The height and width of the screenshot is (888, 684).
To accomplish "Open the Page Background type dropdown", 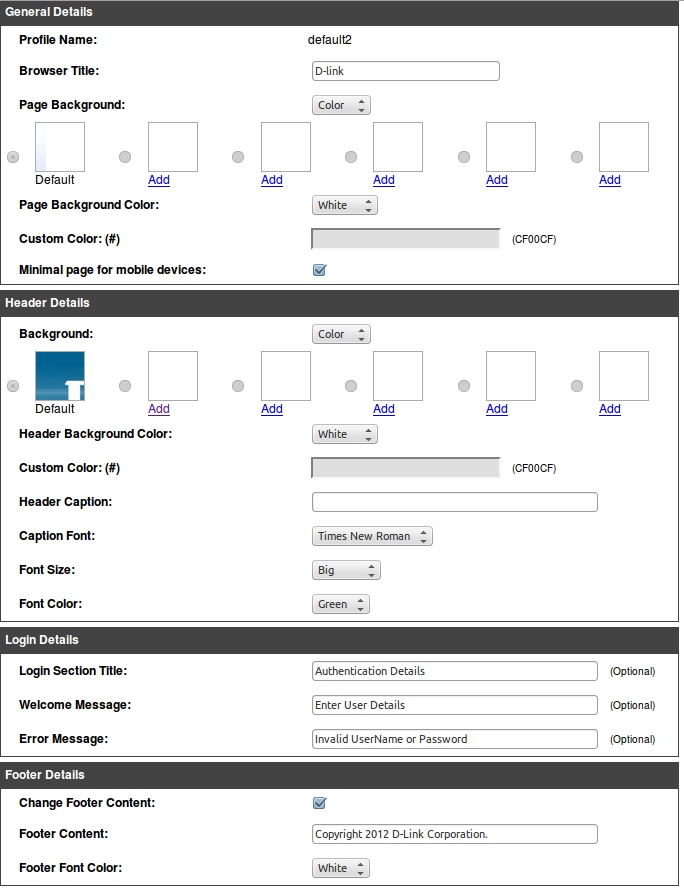I will point(341,105).
